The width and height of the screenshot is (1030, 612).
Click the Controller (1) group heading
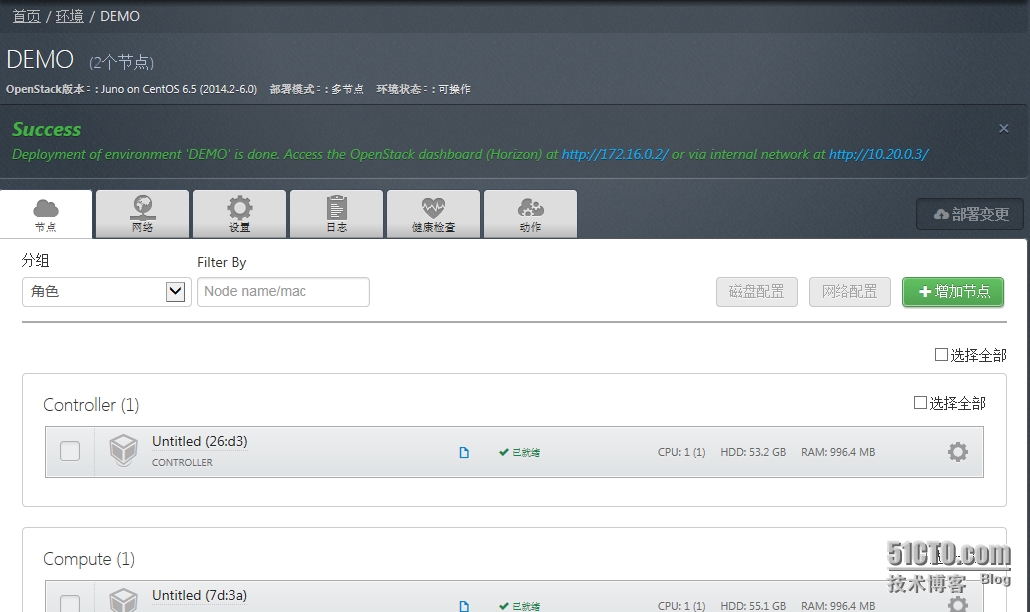pos(91,404)
